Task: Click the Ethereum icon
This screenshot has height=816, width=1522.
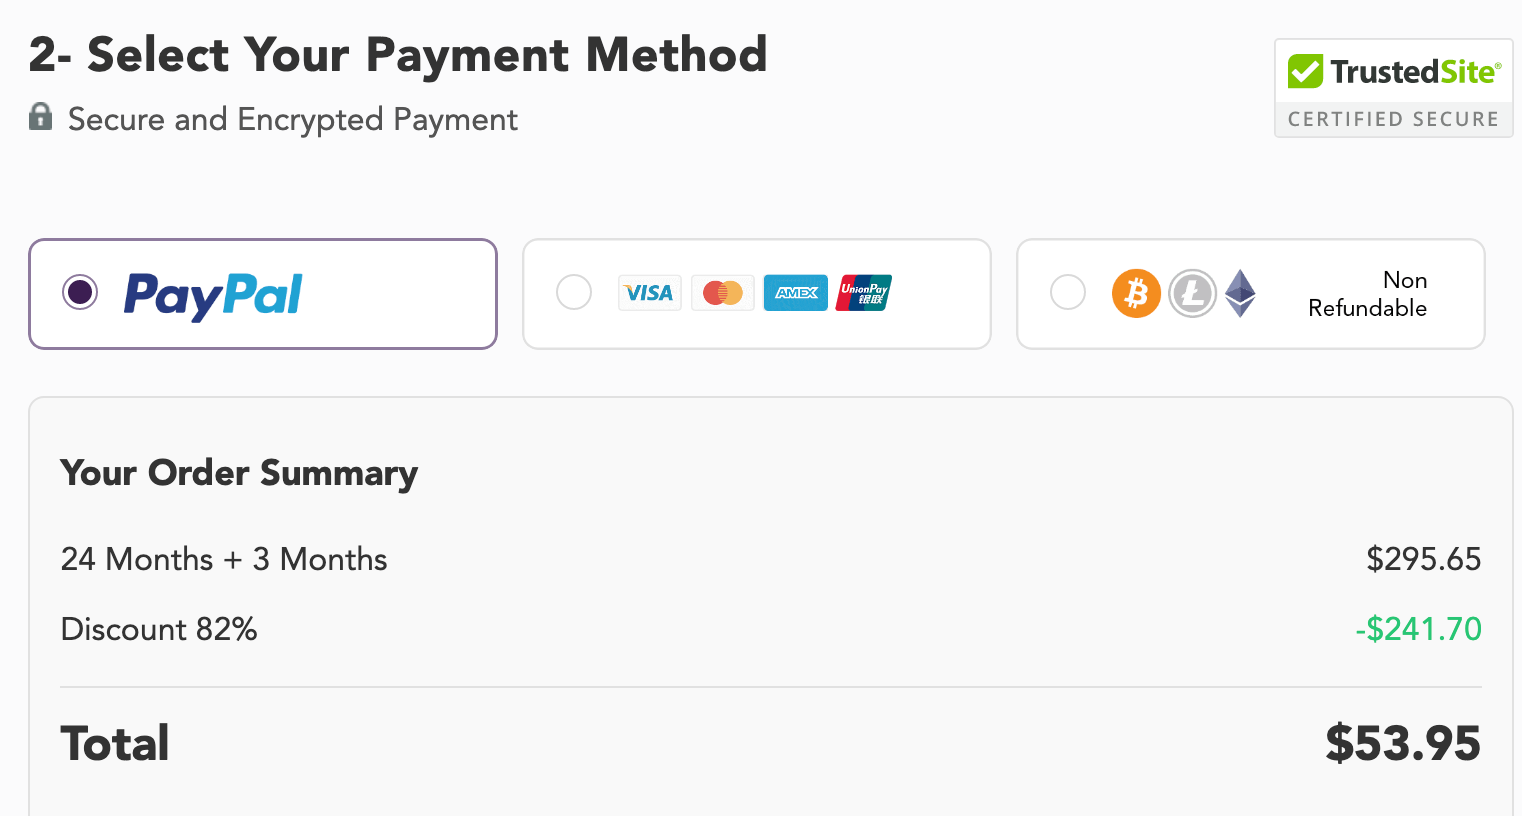Action: click(1240, 293)
